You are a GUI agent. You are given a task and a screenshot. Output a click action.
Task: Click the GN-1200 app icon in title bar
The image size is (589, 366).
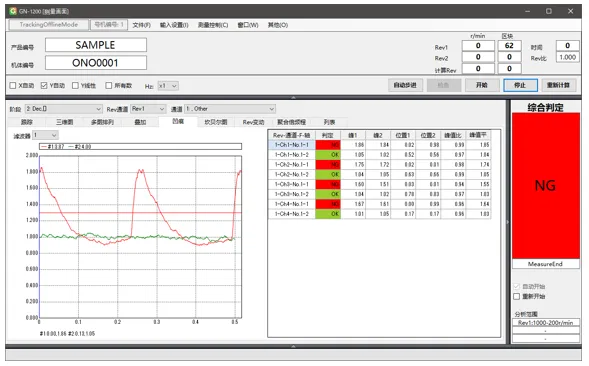pyautogui.click(x=13, y=11)
